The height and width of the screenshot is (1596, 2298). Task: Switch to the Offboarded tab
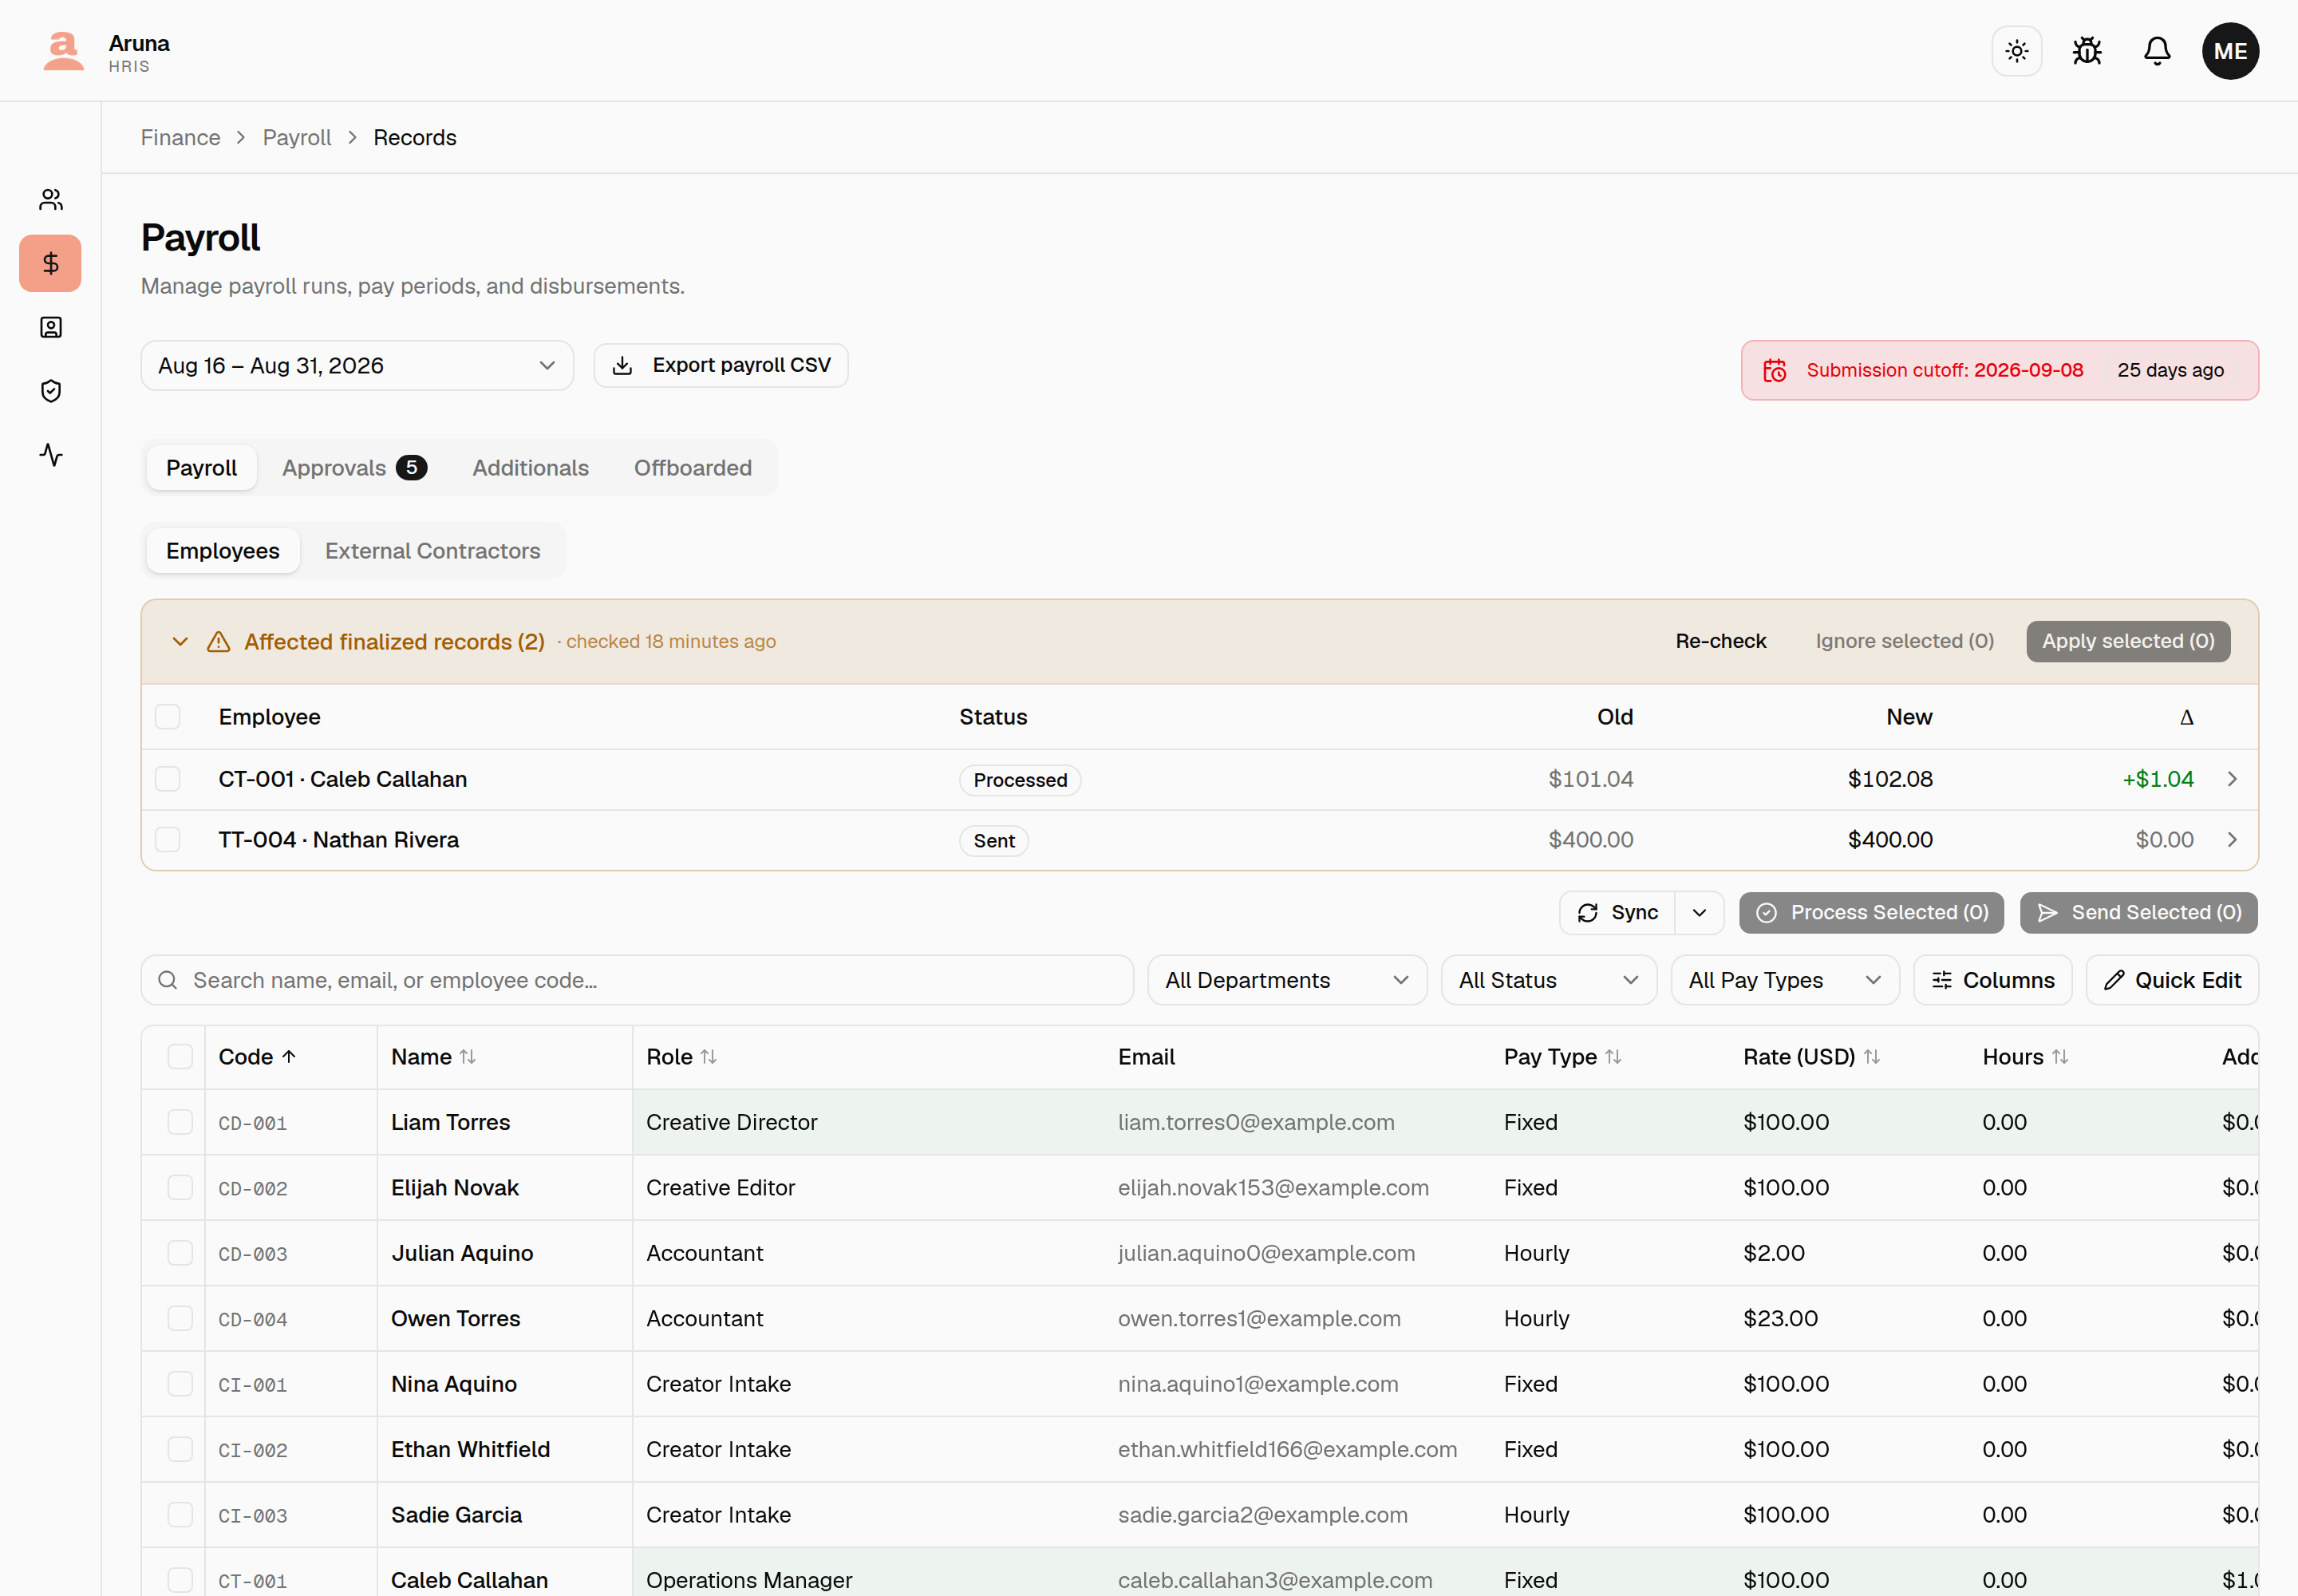coord(692,468)
